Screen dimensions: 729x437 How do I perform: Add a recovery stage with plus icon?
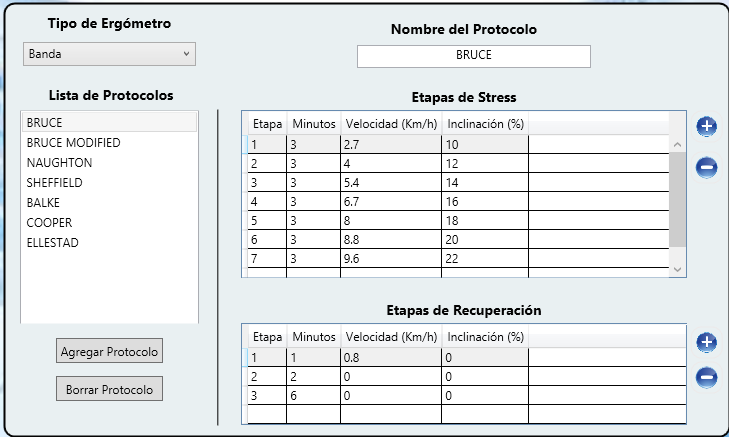click(x=707, y=342)
